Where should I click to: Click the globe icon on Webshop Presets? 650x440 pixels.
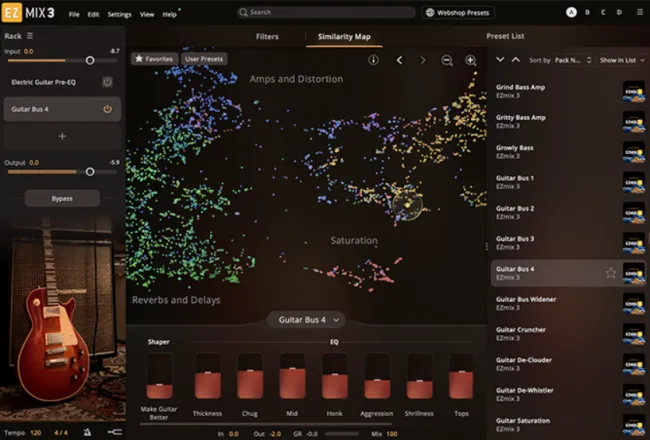(430, 13)
